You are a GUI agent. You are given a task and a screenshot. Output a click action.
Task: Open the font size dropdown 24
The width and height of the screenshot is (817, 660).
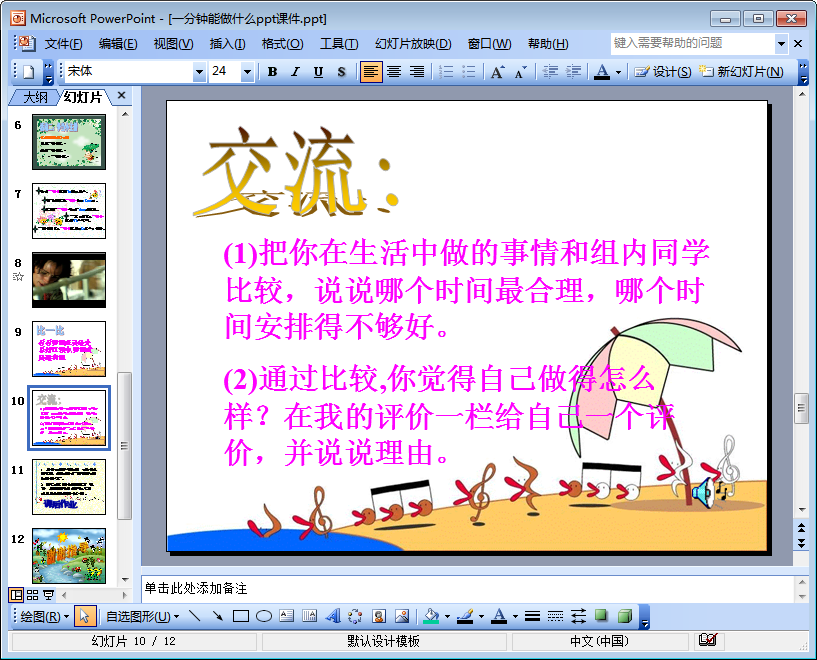pyautogui.click(x=247, y=72)
